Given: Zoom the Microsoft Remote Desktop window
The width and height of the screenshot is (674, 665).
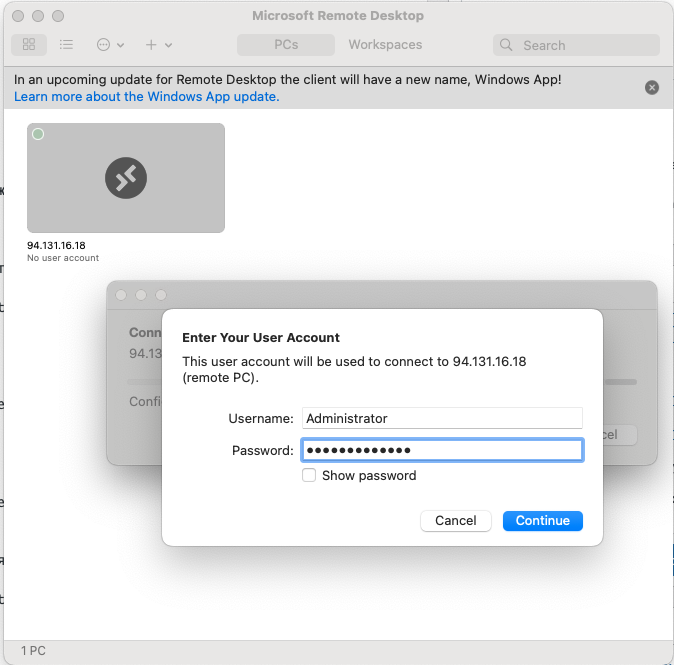Looking at the screenshot, I should pyautogui.click(x=58, y=16).
